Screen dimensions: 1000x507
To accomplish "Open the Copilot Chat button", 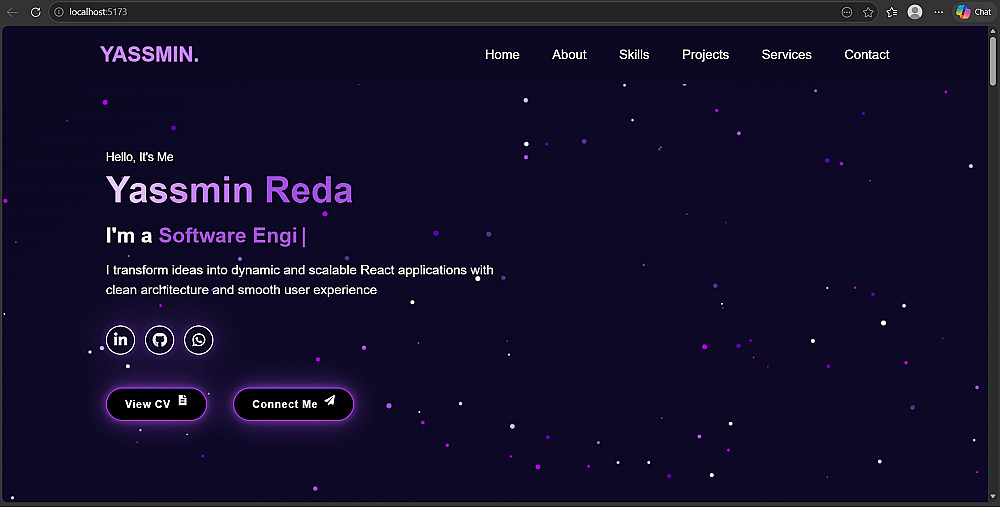I will point(974,12).
